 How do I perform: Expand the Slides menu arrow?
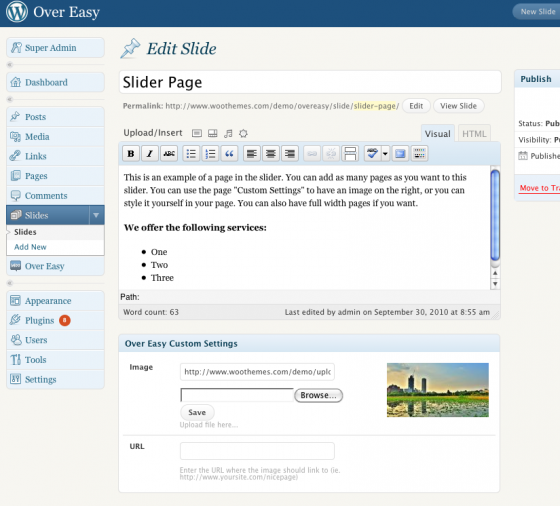click(96, 215)
